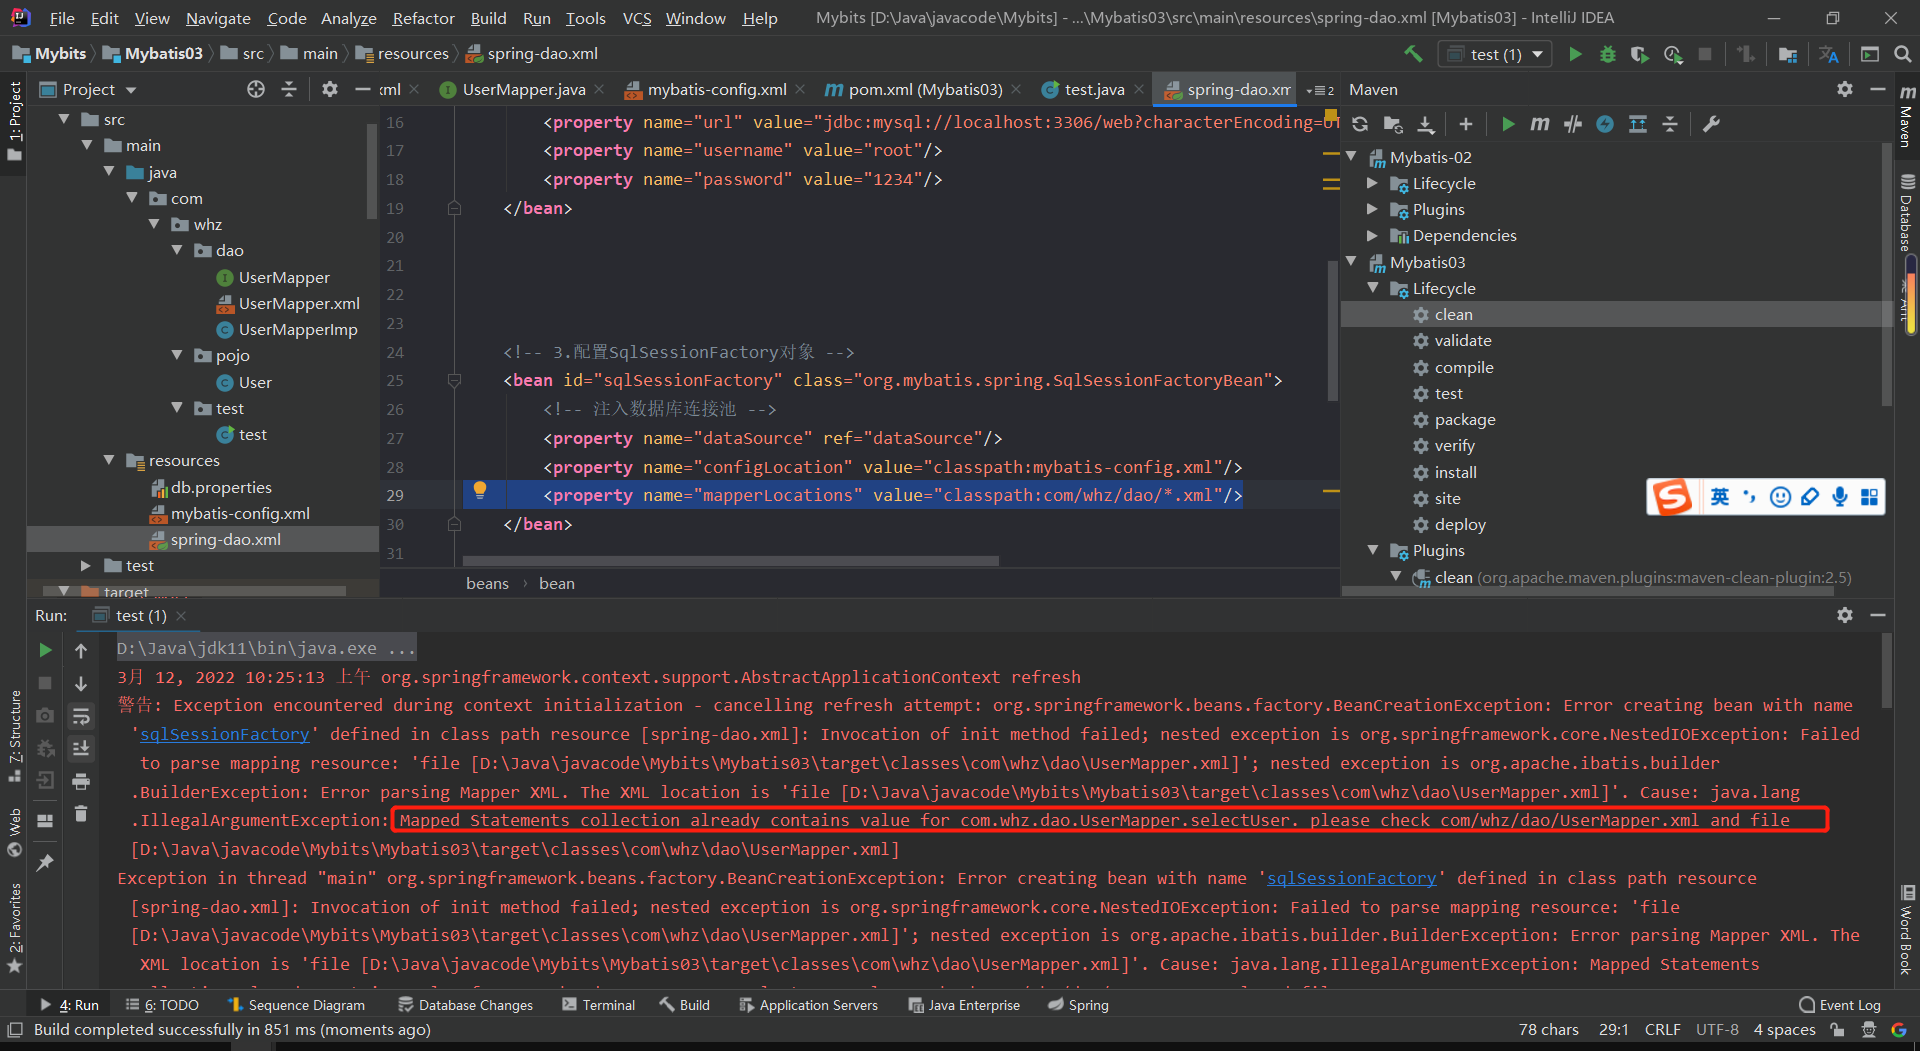Viewport: 1920px width, 1051px height.
Task: Print Run console output icon
Action: tap(81, 781)
